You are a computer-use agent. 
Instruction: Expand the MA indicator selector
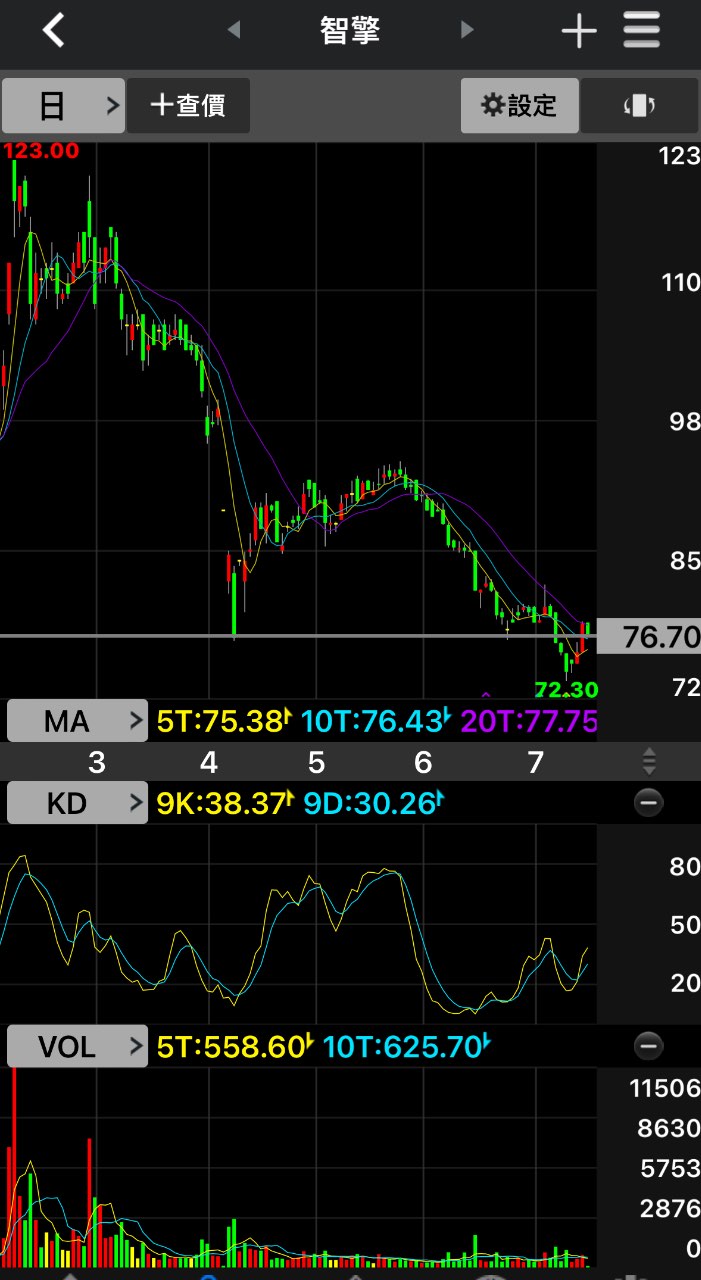78,721
